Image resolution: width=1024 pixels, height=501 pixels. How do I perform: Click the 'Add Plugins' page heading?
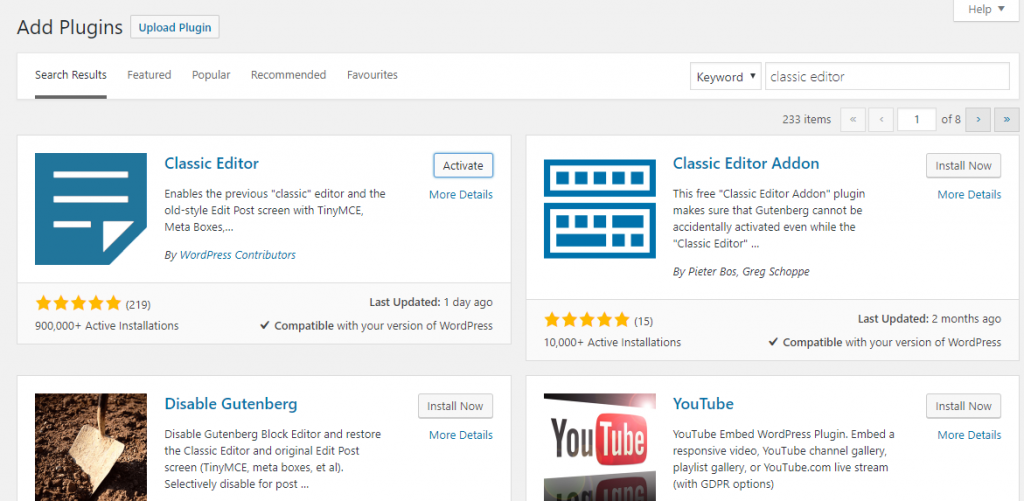70,27
